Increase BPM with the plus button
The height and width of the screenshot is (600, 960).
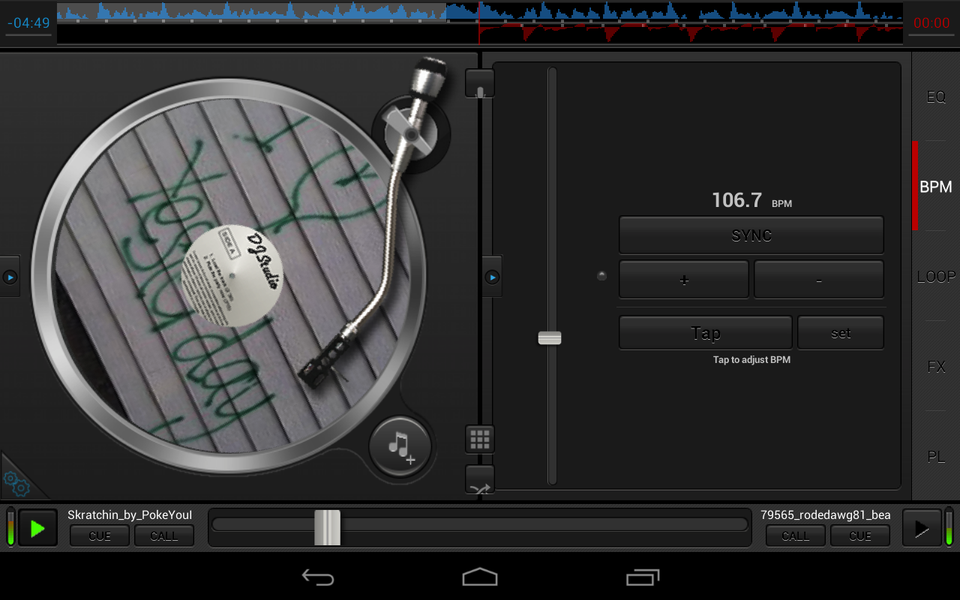(x=683, y=279)
